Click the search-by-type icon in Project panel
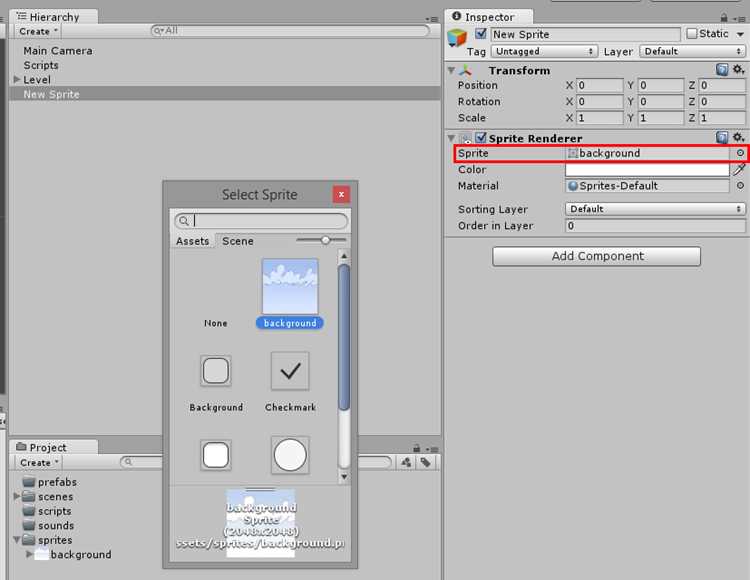 click(x=406, y=462)
